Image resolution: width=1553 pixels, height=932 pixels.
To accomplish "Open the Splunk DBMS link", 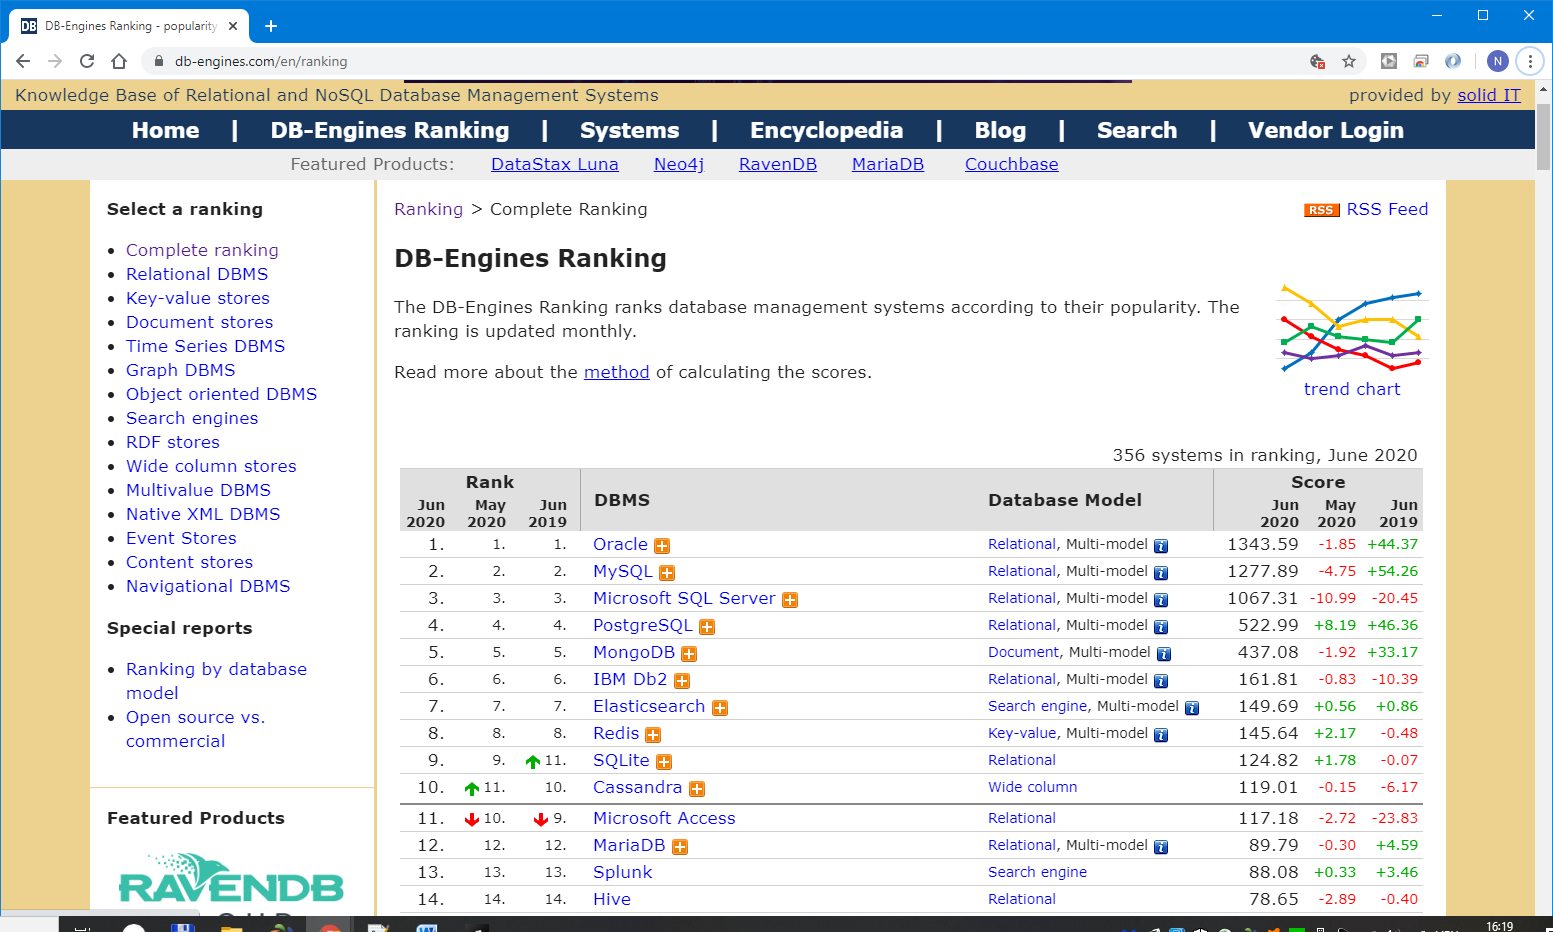I will 623,872.
